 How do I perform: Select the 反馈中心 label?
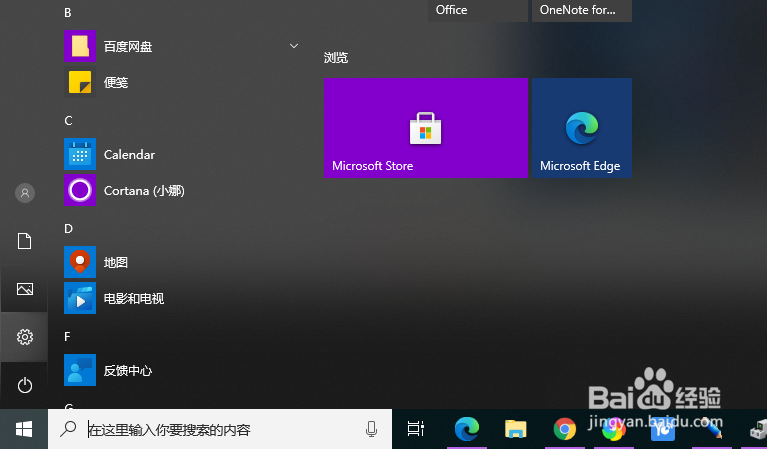(x=128, y=371)
